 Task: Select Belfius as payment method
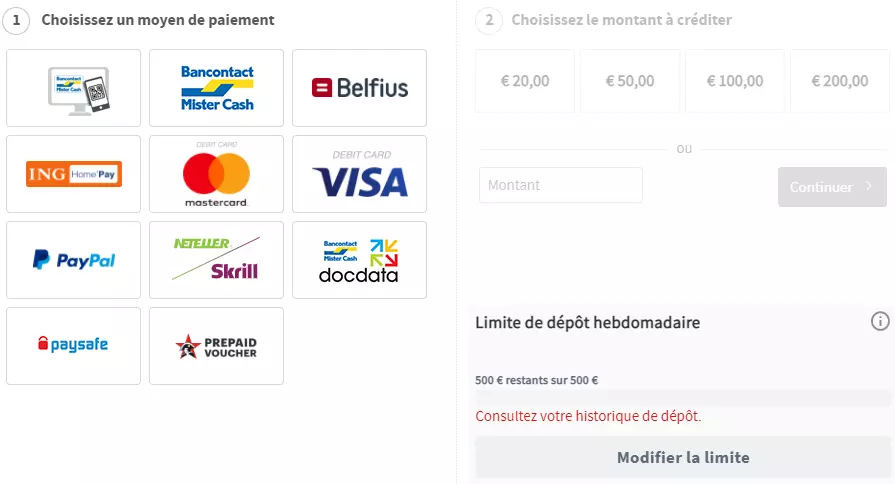pyautogui.click(x=360, y=88)
